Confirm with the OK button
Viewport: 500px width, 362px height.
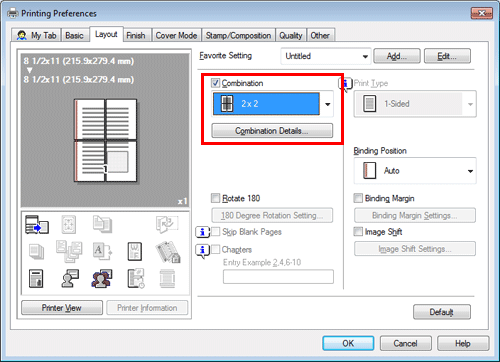[348, 343]
